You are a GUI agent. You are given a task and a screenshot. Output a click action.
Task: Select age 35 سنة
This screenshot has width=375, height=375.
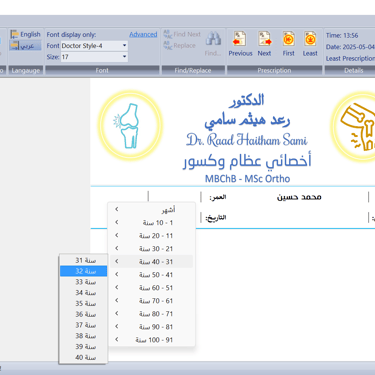point(83,304)
